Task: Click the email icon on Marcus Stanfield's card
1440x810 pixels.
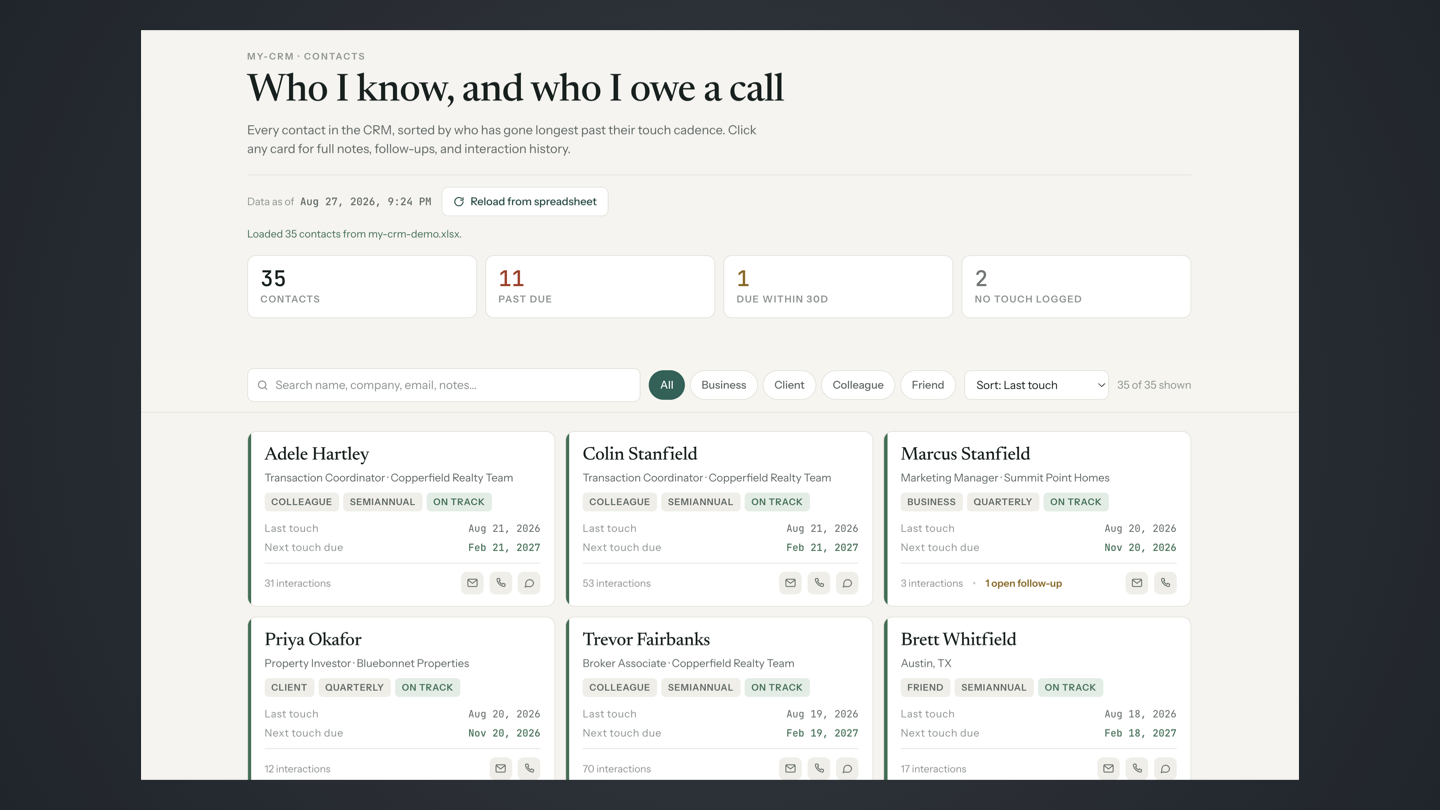Action: [1137, 583]
